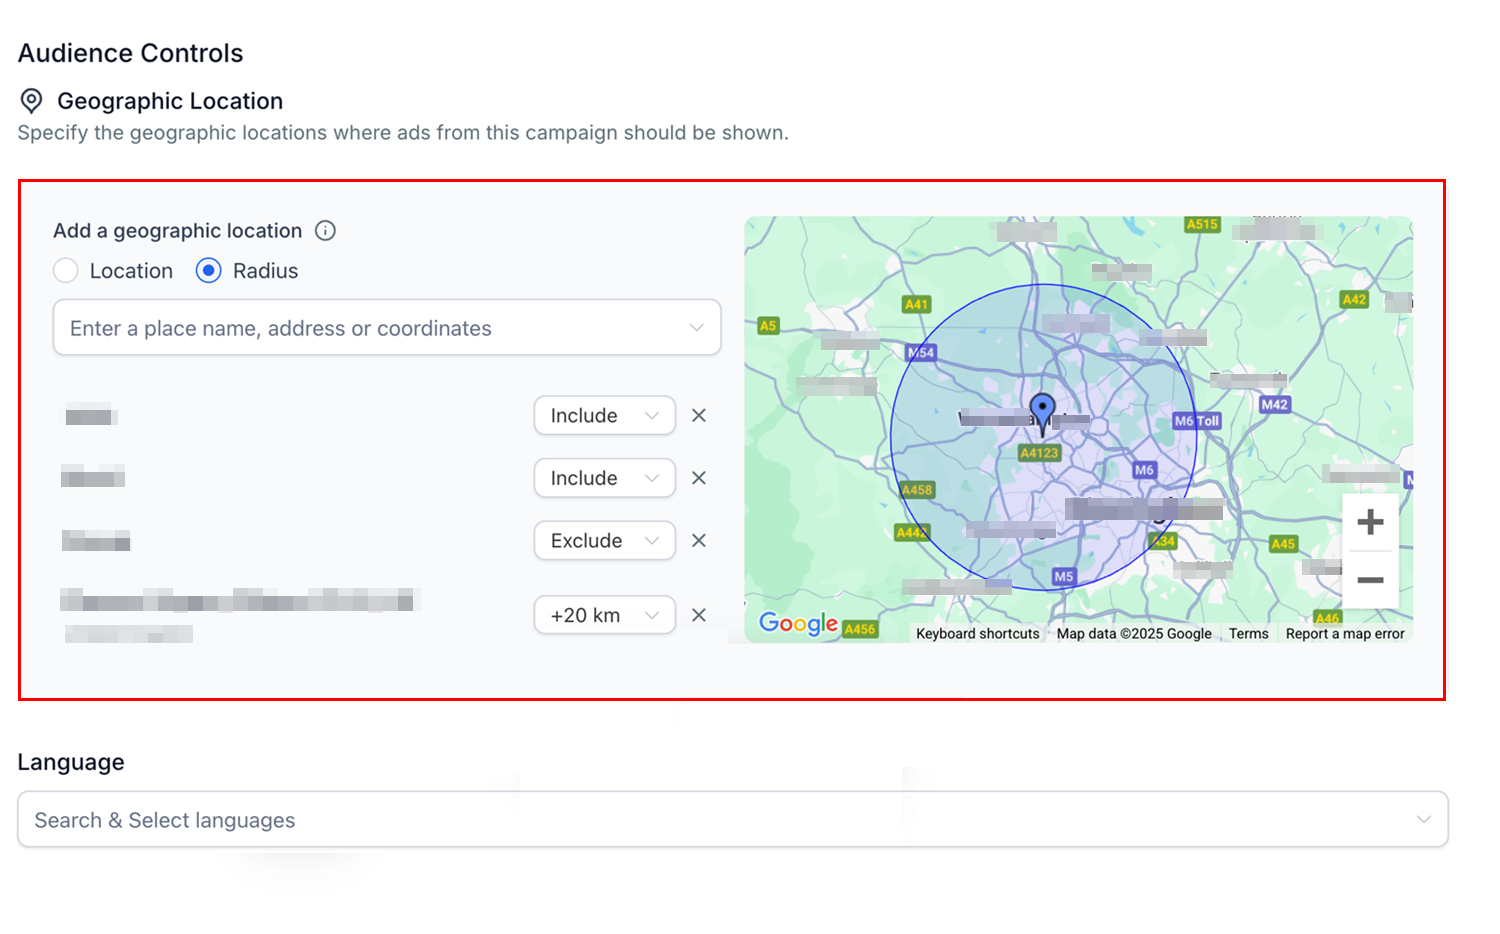The height and width of the screenshot is (934, 1500).
Task: Click the blue location pin on the map
Action: point(1042,413)
